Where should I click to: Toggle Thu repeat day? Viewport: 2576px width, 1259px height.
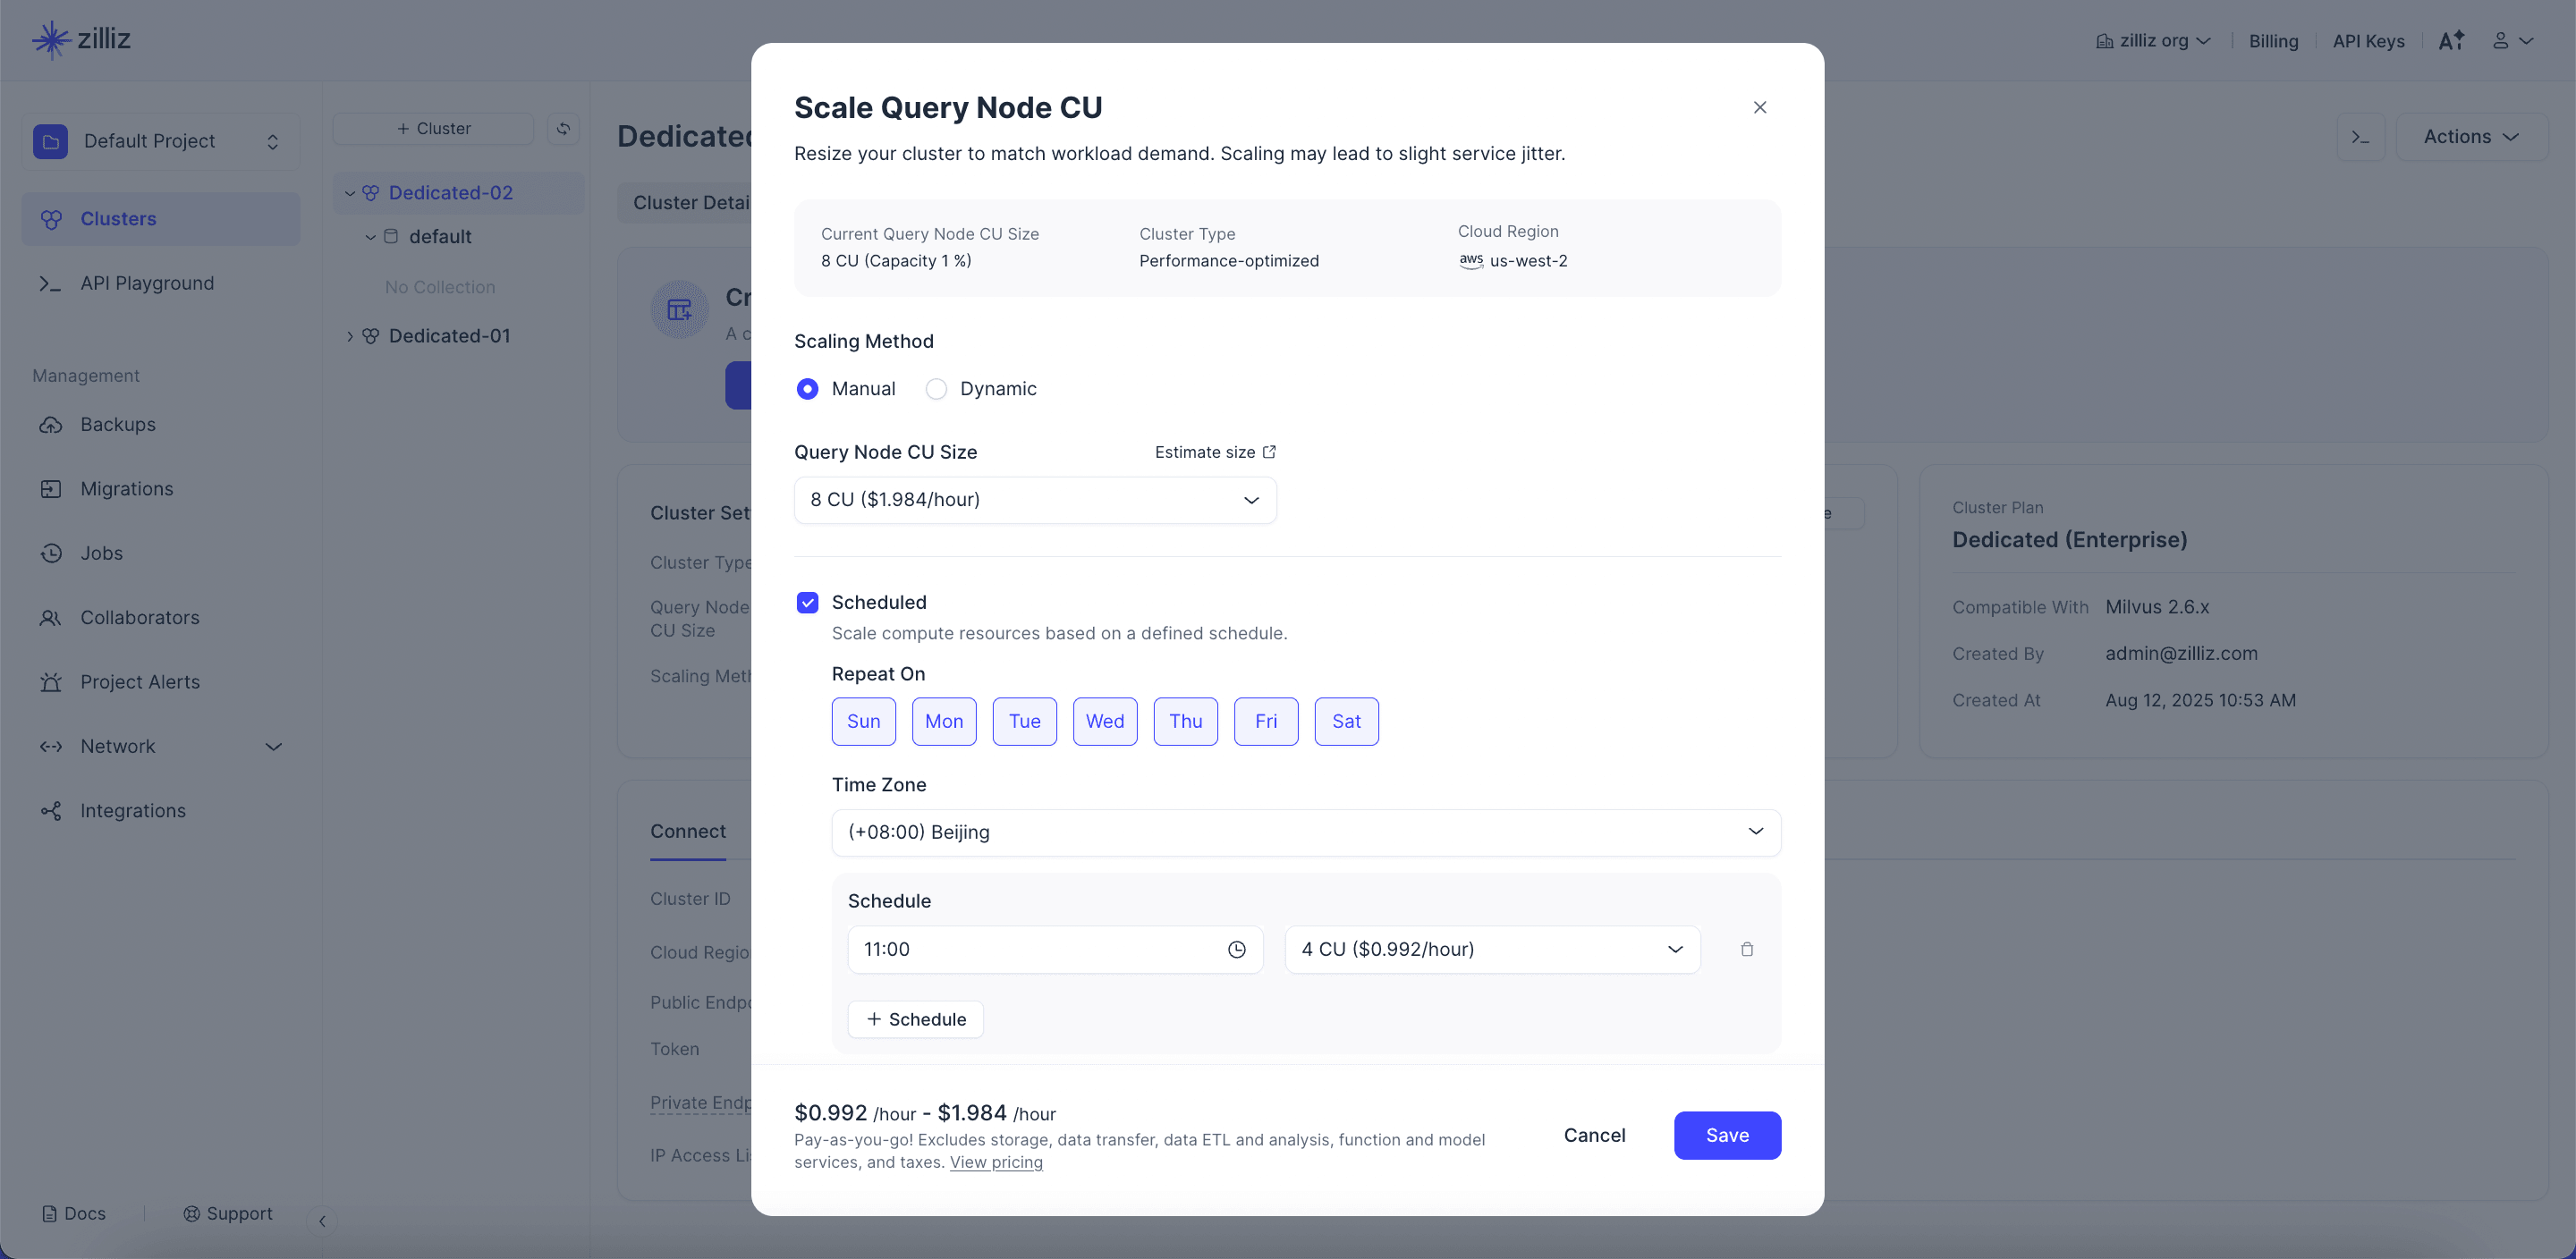click(1186, 721)
